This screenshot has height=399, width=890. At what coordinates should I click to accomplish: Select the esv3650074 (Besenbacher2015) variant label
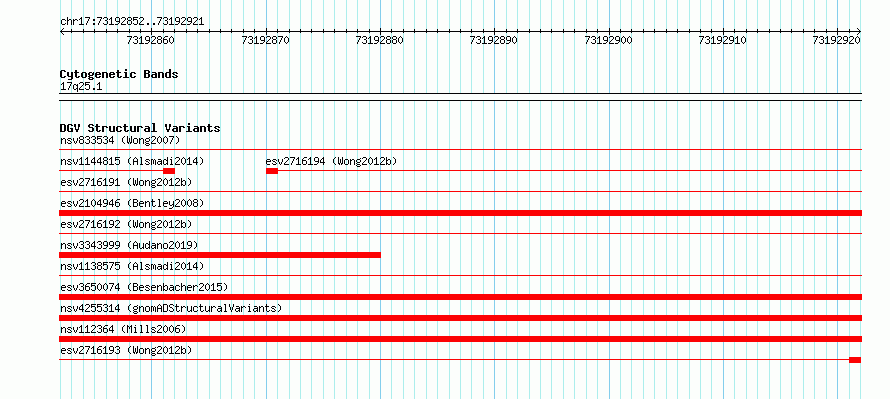[x=144, y=287]
